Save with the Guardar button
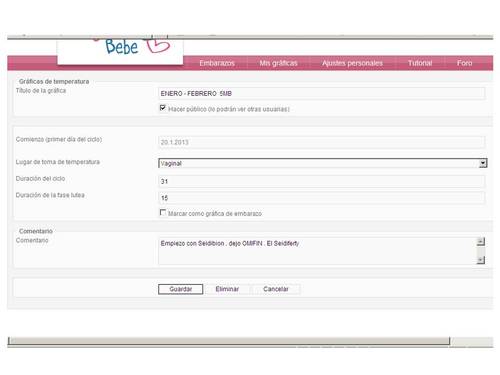 pos(180,289)
